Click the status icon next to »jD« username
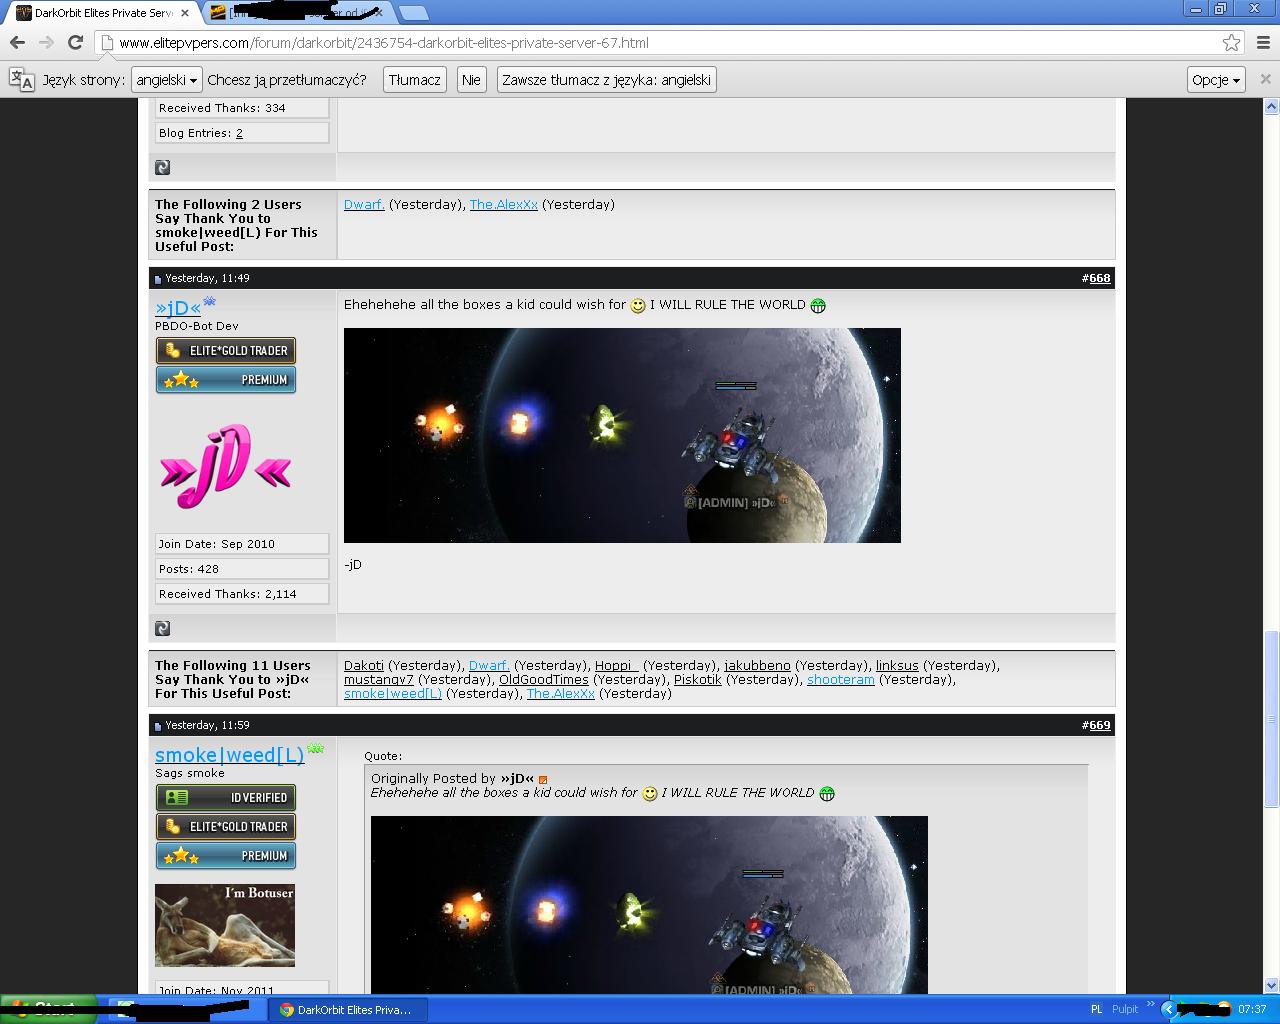The width and height of the screenshot is (1280, 1024). click(210, 300)
